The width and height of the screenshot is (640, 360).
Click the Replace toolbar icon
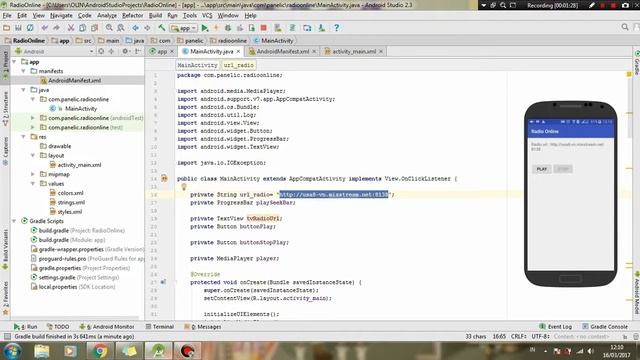click(121, 28)
